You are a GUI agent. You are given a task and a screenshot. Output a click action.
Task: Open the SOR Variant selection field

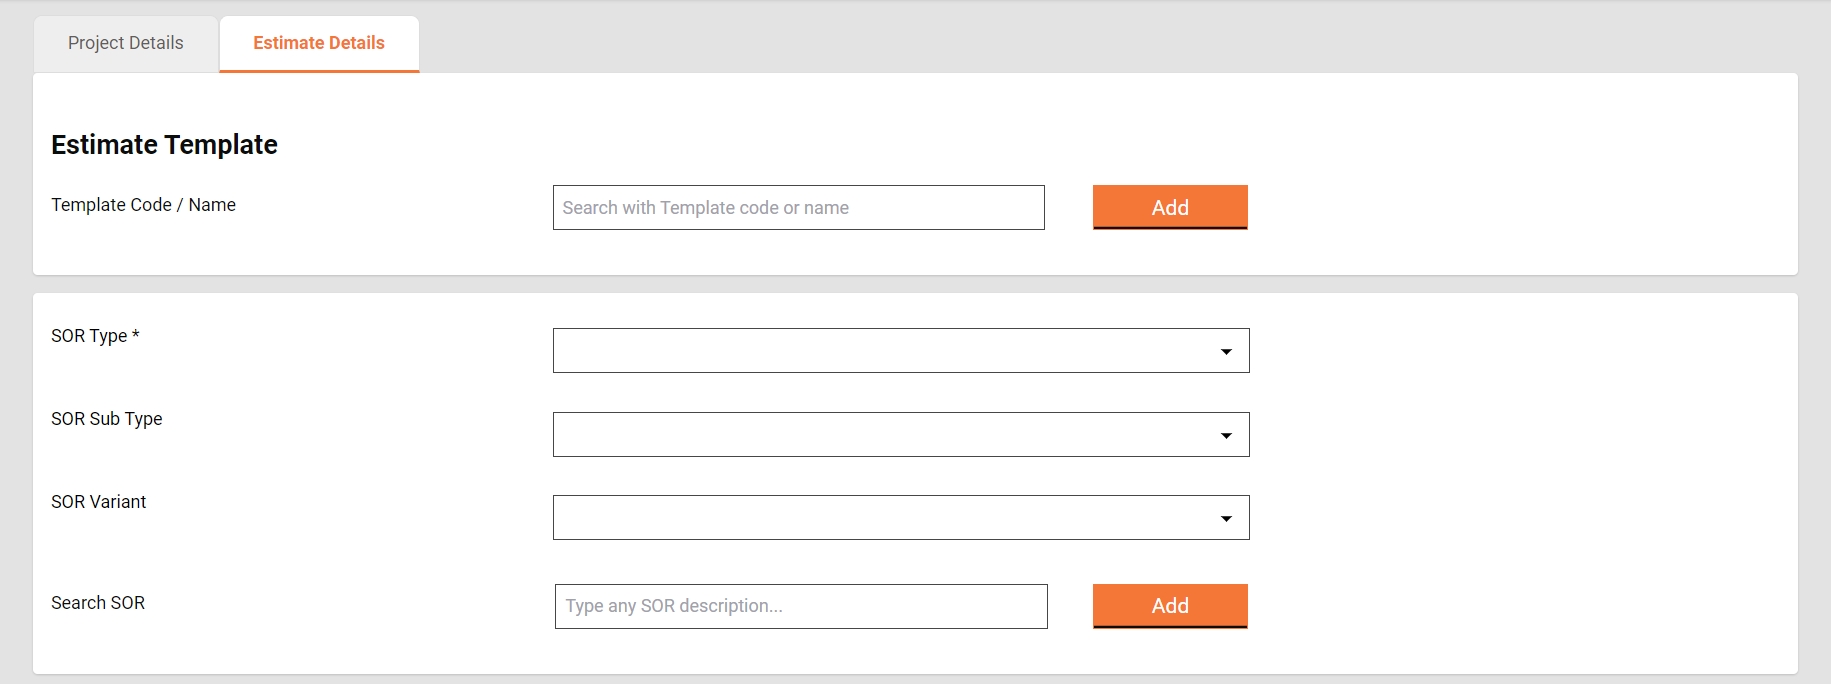[880, 518]
